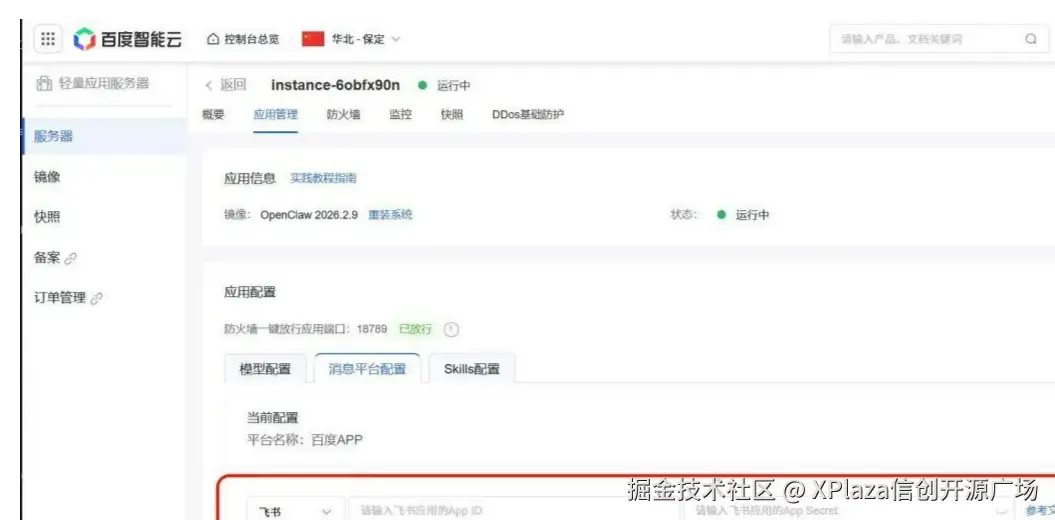
Task: Switch to the 应用管理 tab
Action: [x=275, y=114]
